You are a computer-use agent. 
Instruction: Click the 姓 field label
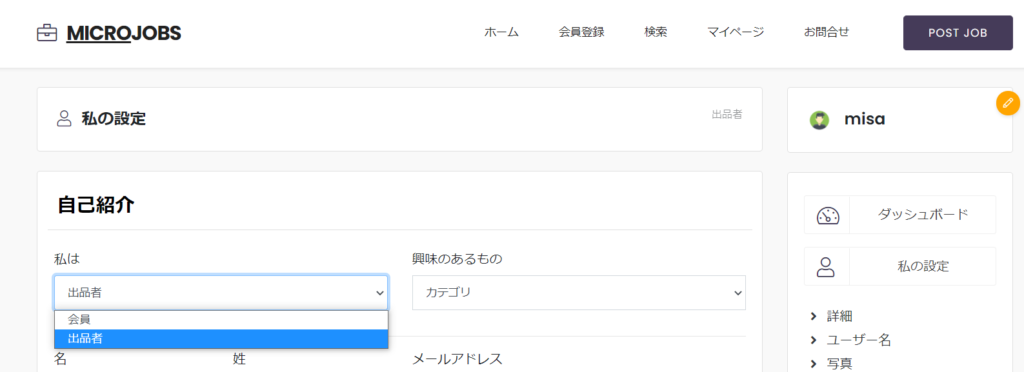pyautogui.click(x=239, y=359)
